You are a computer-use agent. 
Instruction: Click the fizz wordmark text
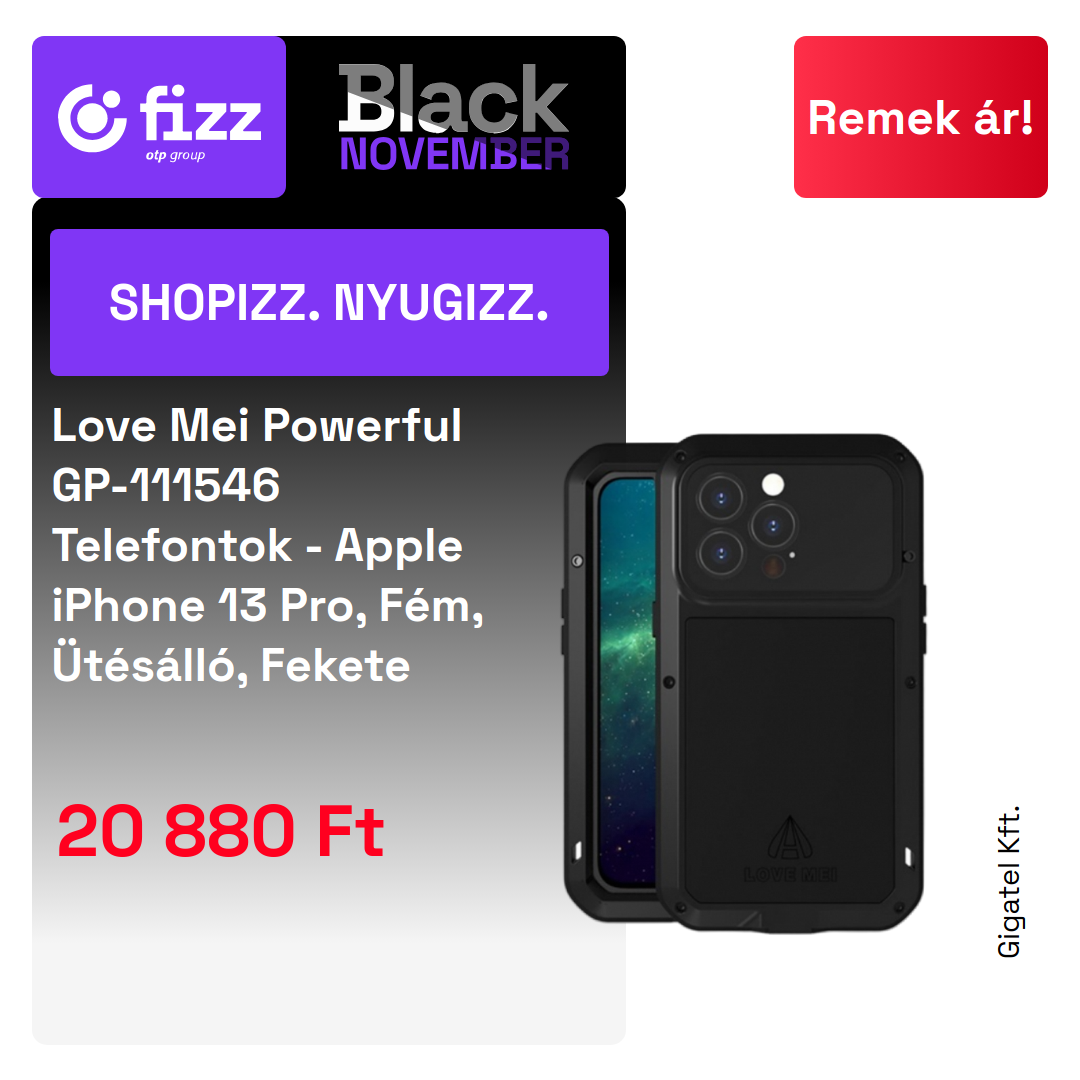tap(200, 113)
